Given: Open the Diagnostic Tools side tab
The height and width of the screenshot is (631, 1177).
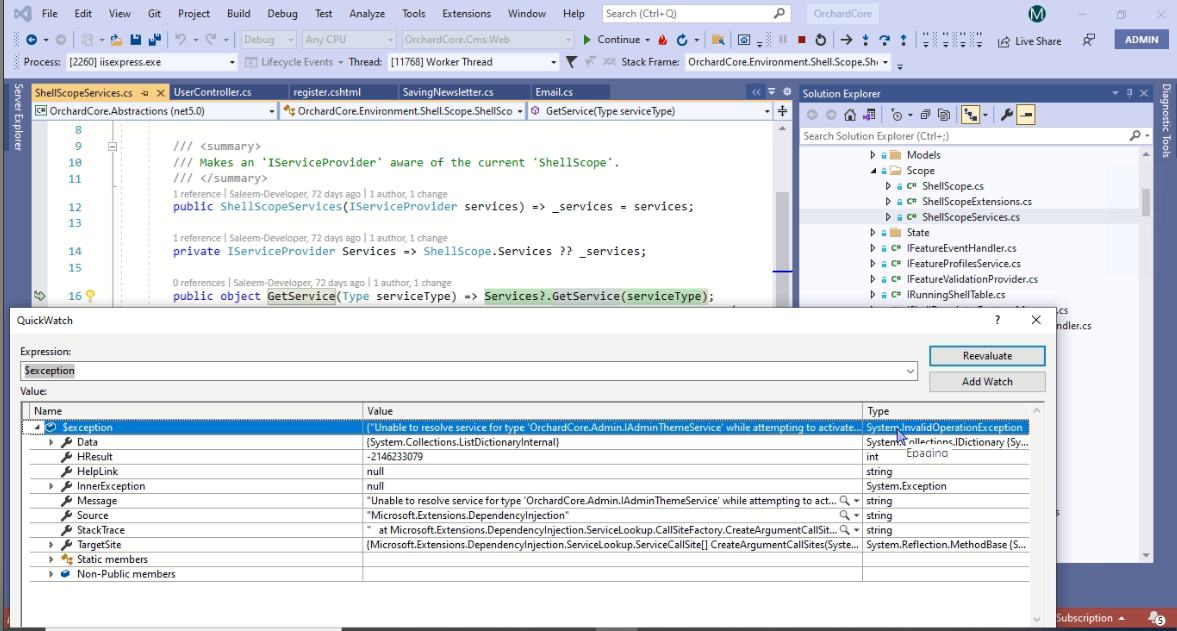Looking at the screenshot, I should click(x=1166, y=120).
